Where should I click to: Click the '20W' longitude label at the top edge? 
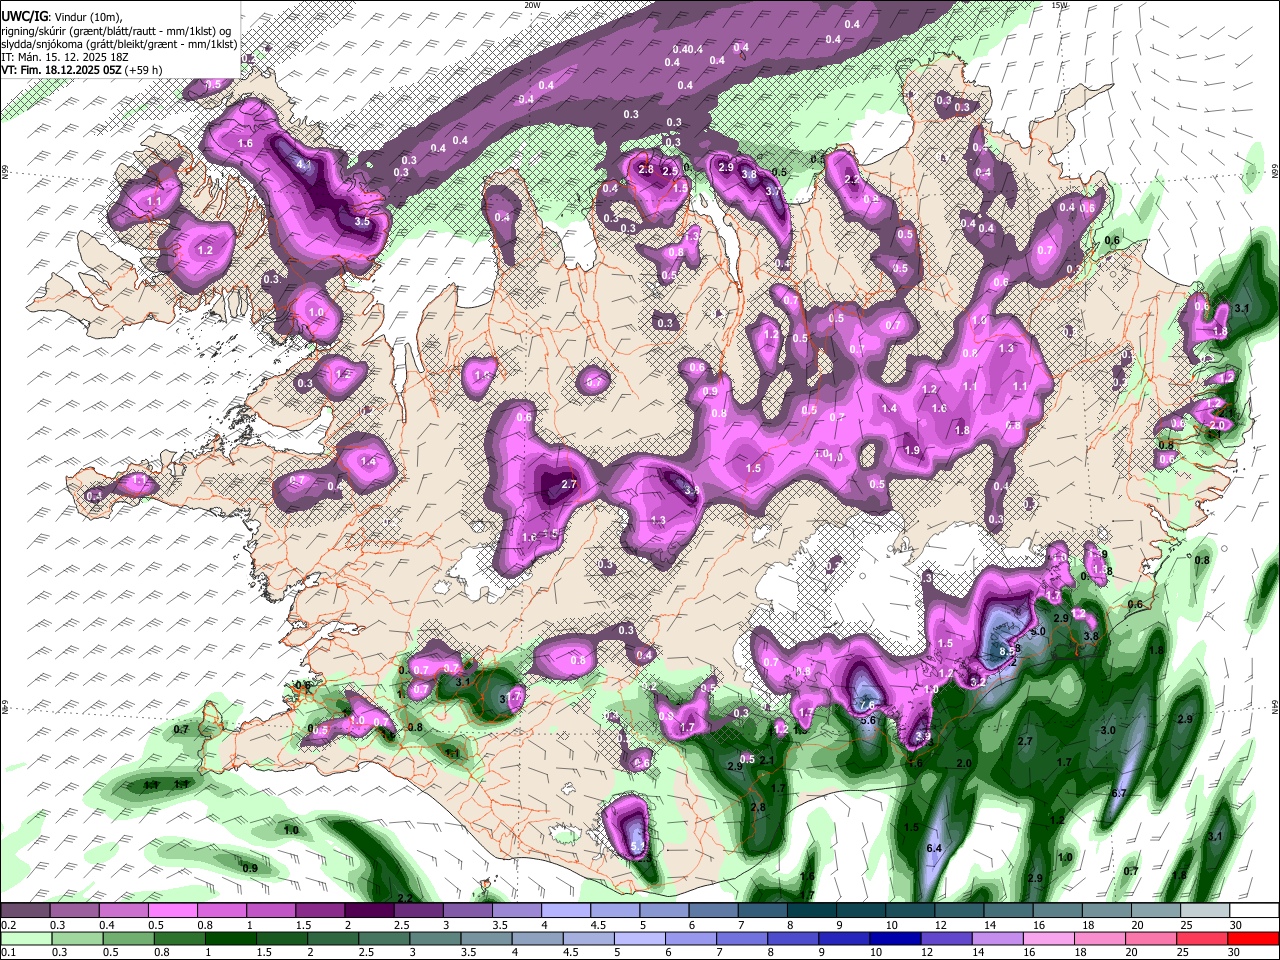pos(532,5)
